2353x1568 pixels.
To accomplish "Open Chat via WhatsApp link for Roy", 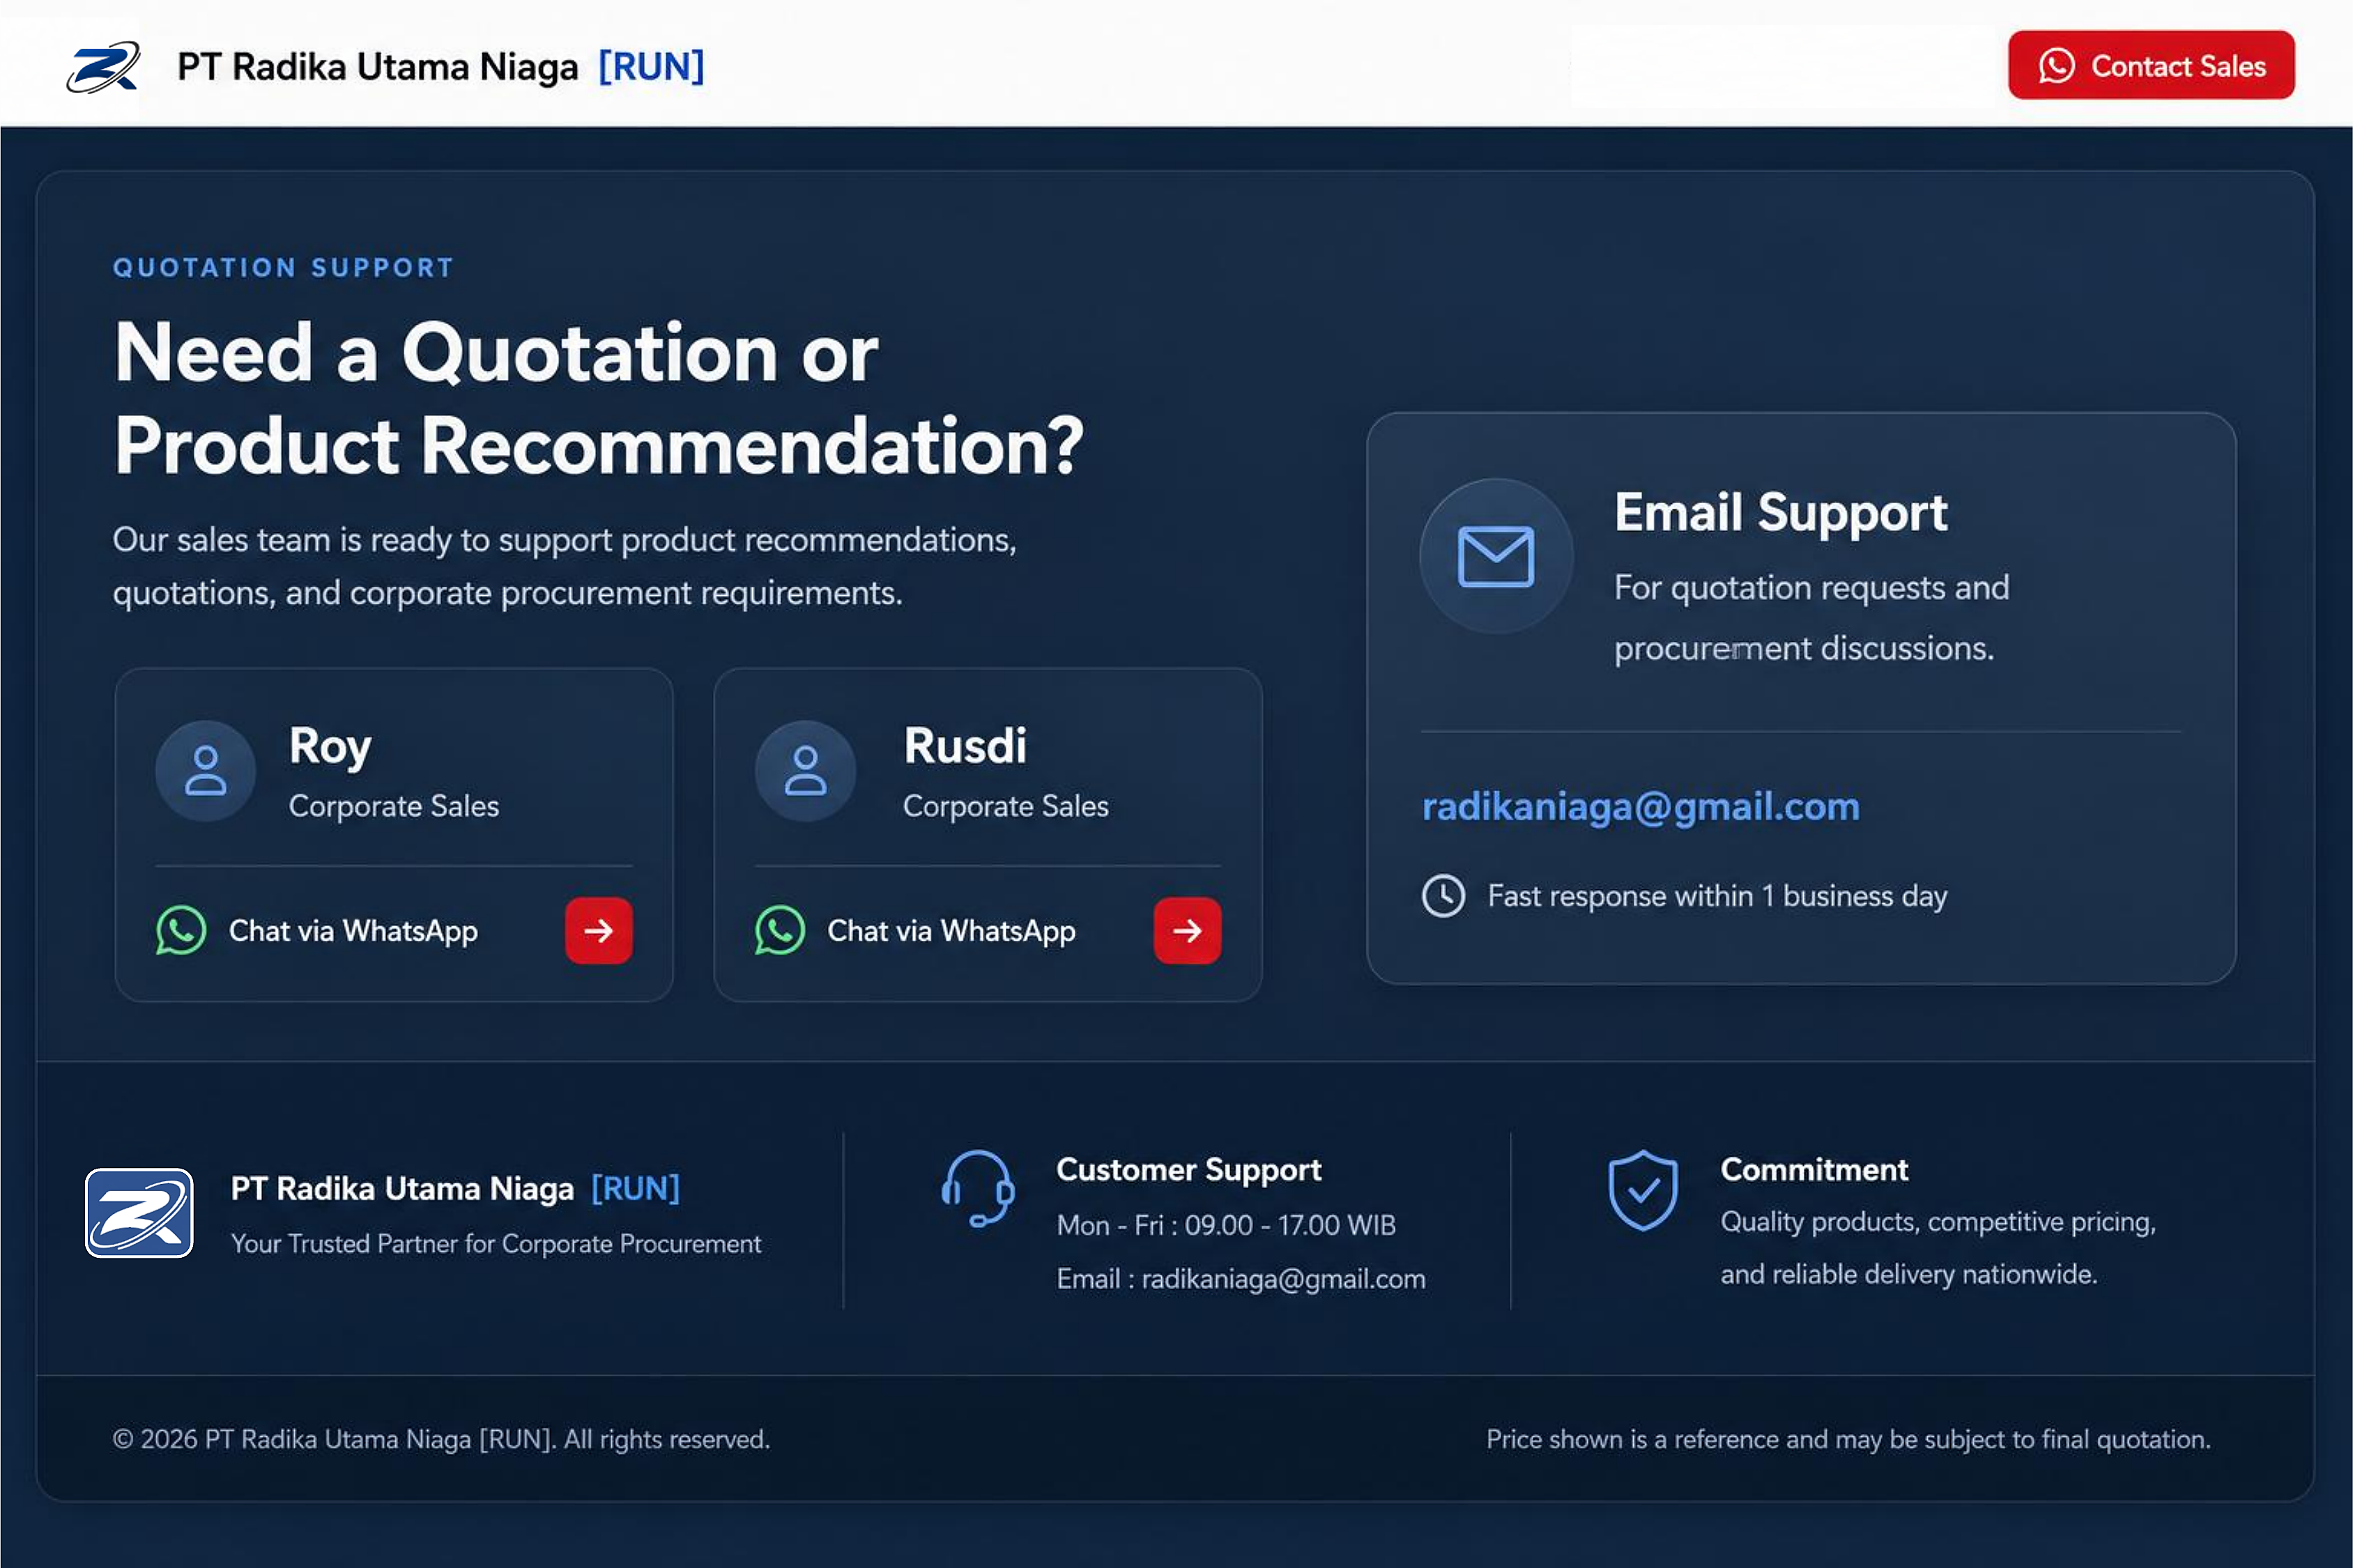I will point(353,931).
